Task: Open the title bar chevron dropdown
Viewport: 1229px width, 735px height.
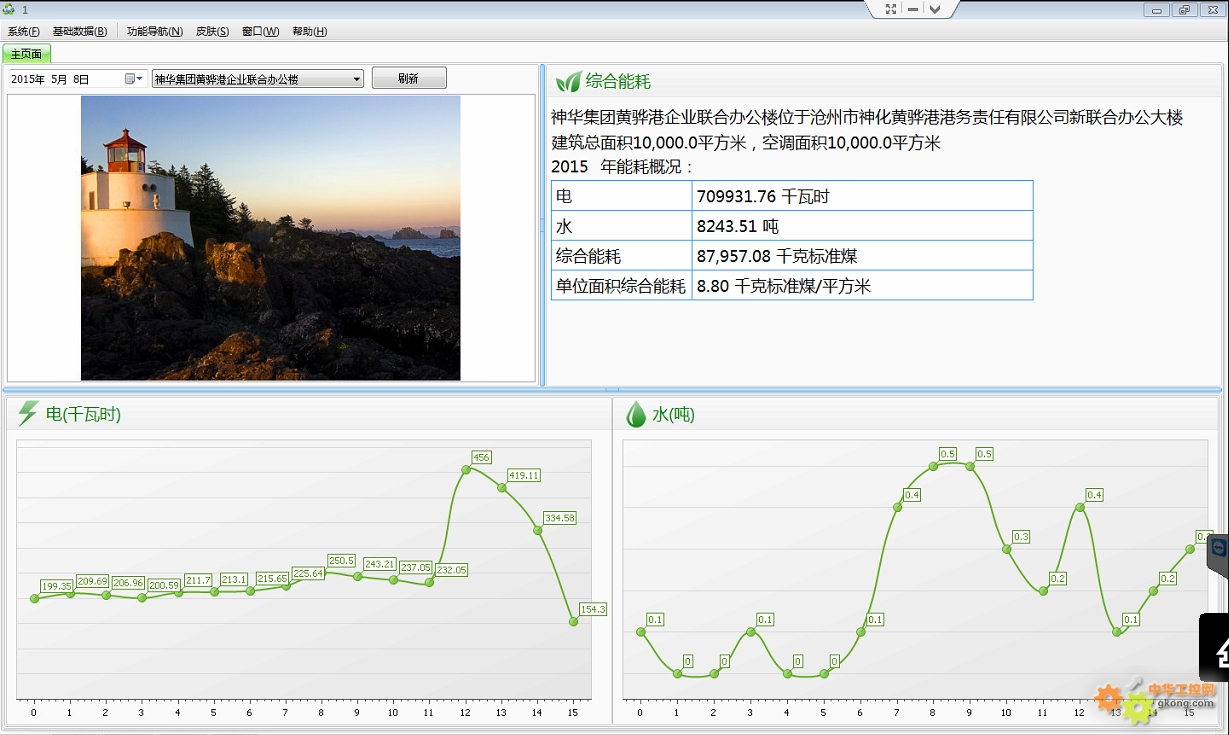Action: click(935, 9)
